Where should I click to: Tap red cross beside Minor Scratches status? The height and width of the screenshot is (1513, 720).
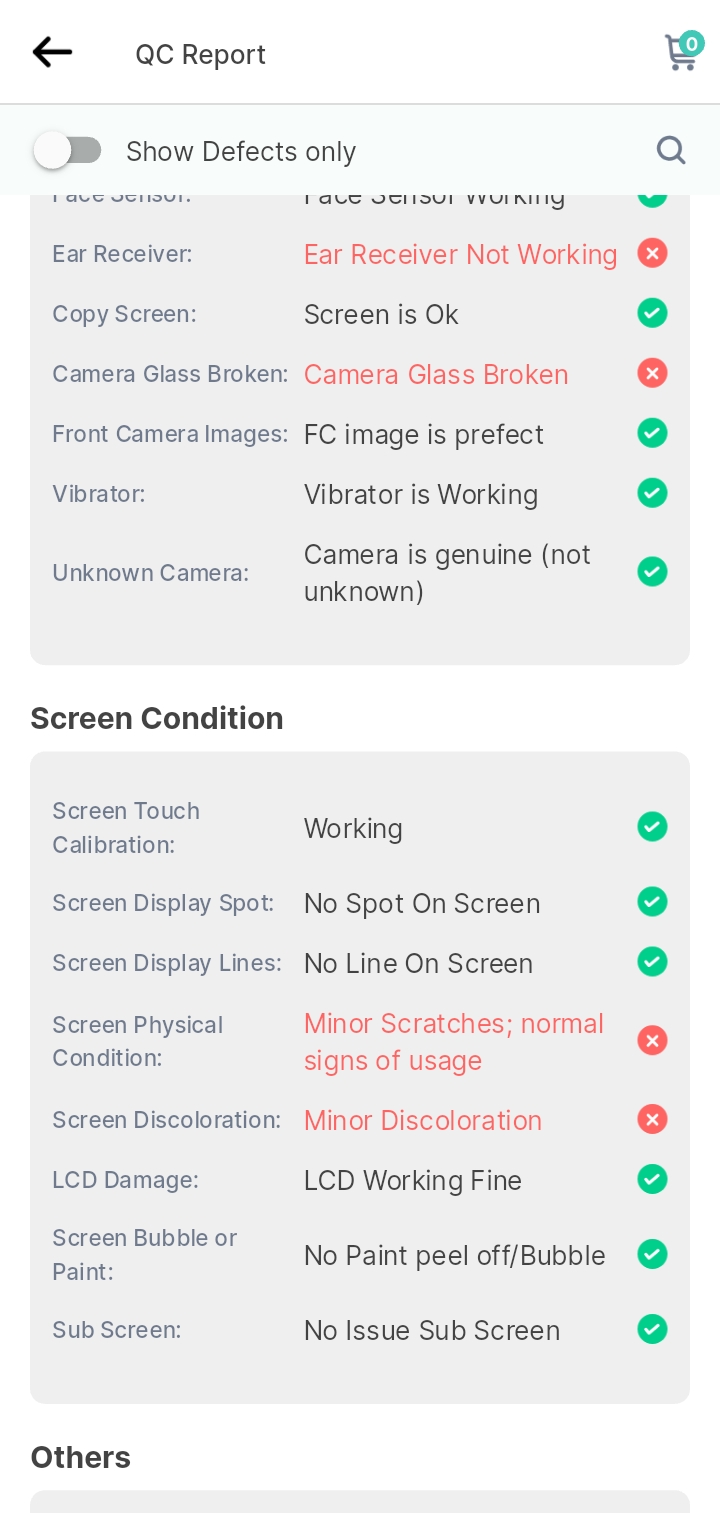click(652, 1042)
